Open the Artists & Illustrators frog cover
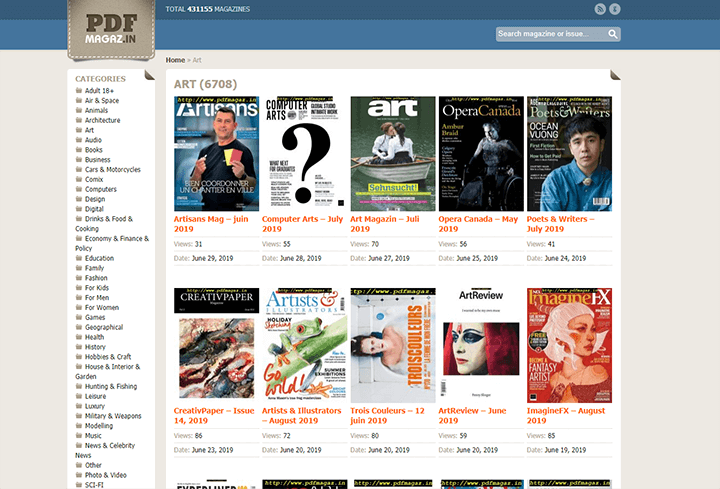Image resolution: width=720 pixels, height=489 pixels. [304, 345]
